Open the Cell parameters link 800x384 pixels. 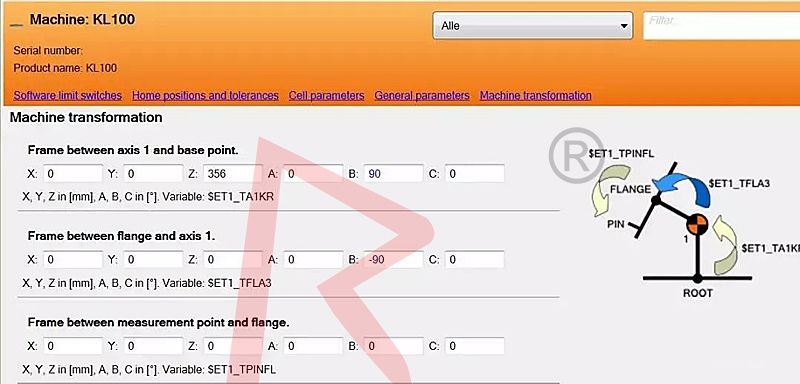pyautogui.click(x=327, y=95)
